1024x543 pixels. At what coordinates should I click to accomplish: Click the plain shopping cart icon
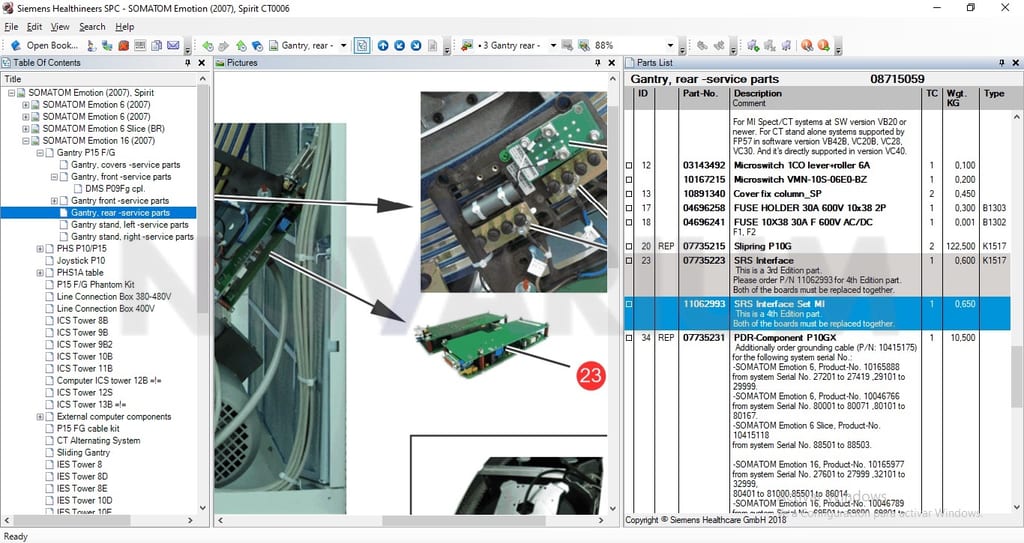(786, 45)
